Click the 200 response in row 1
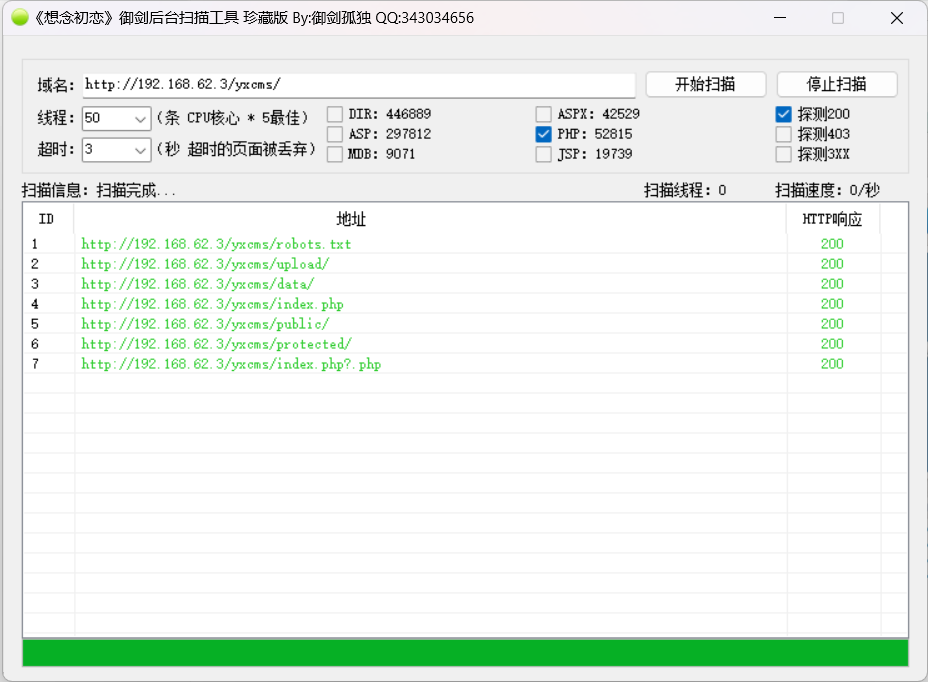Viewport: 928px width, 682px height. [832, 244]
